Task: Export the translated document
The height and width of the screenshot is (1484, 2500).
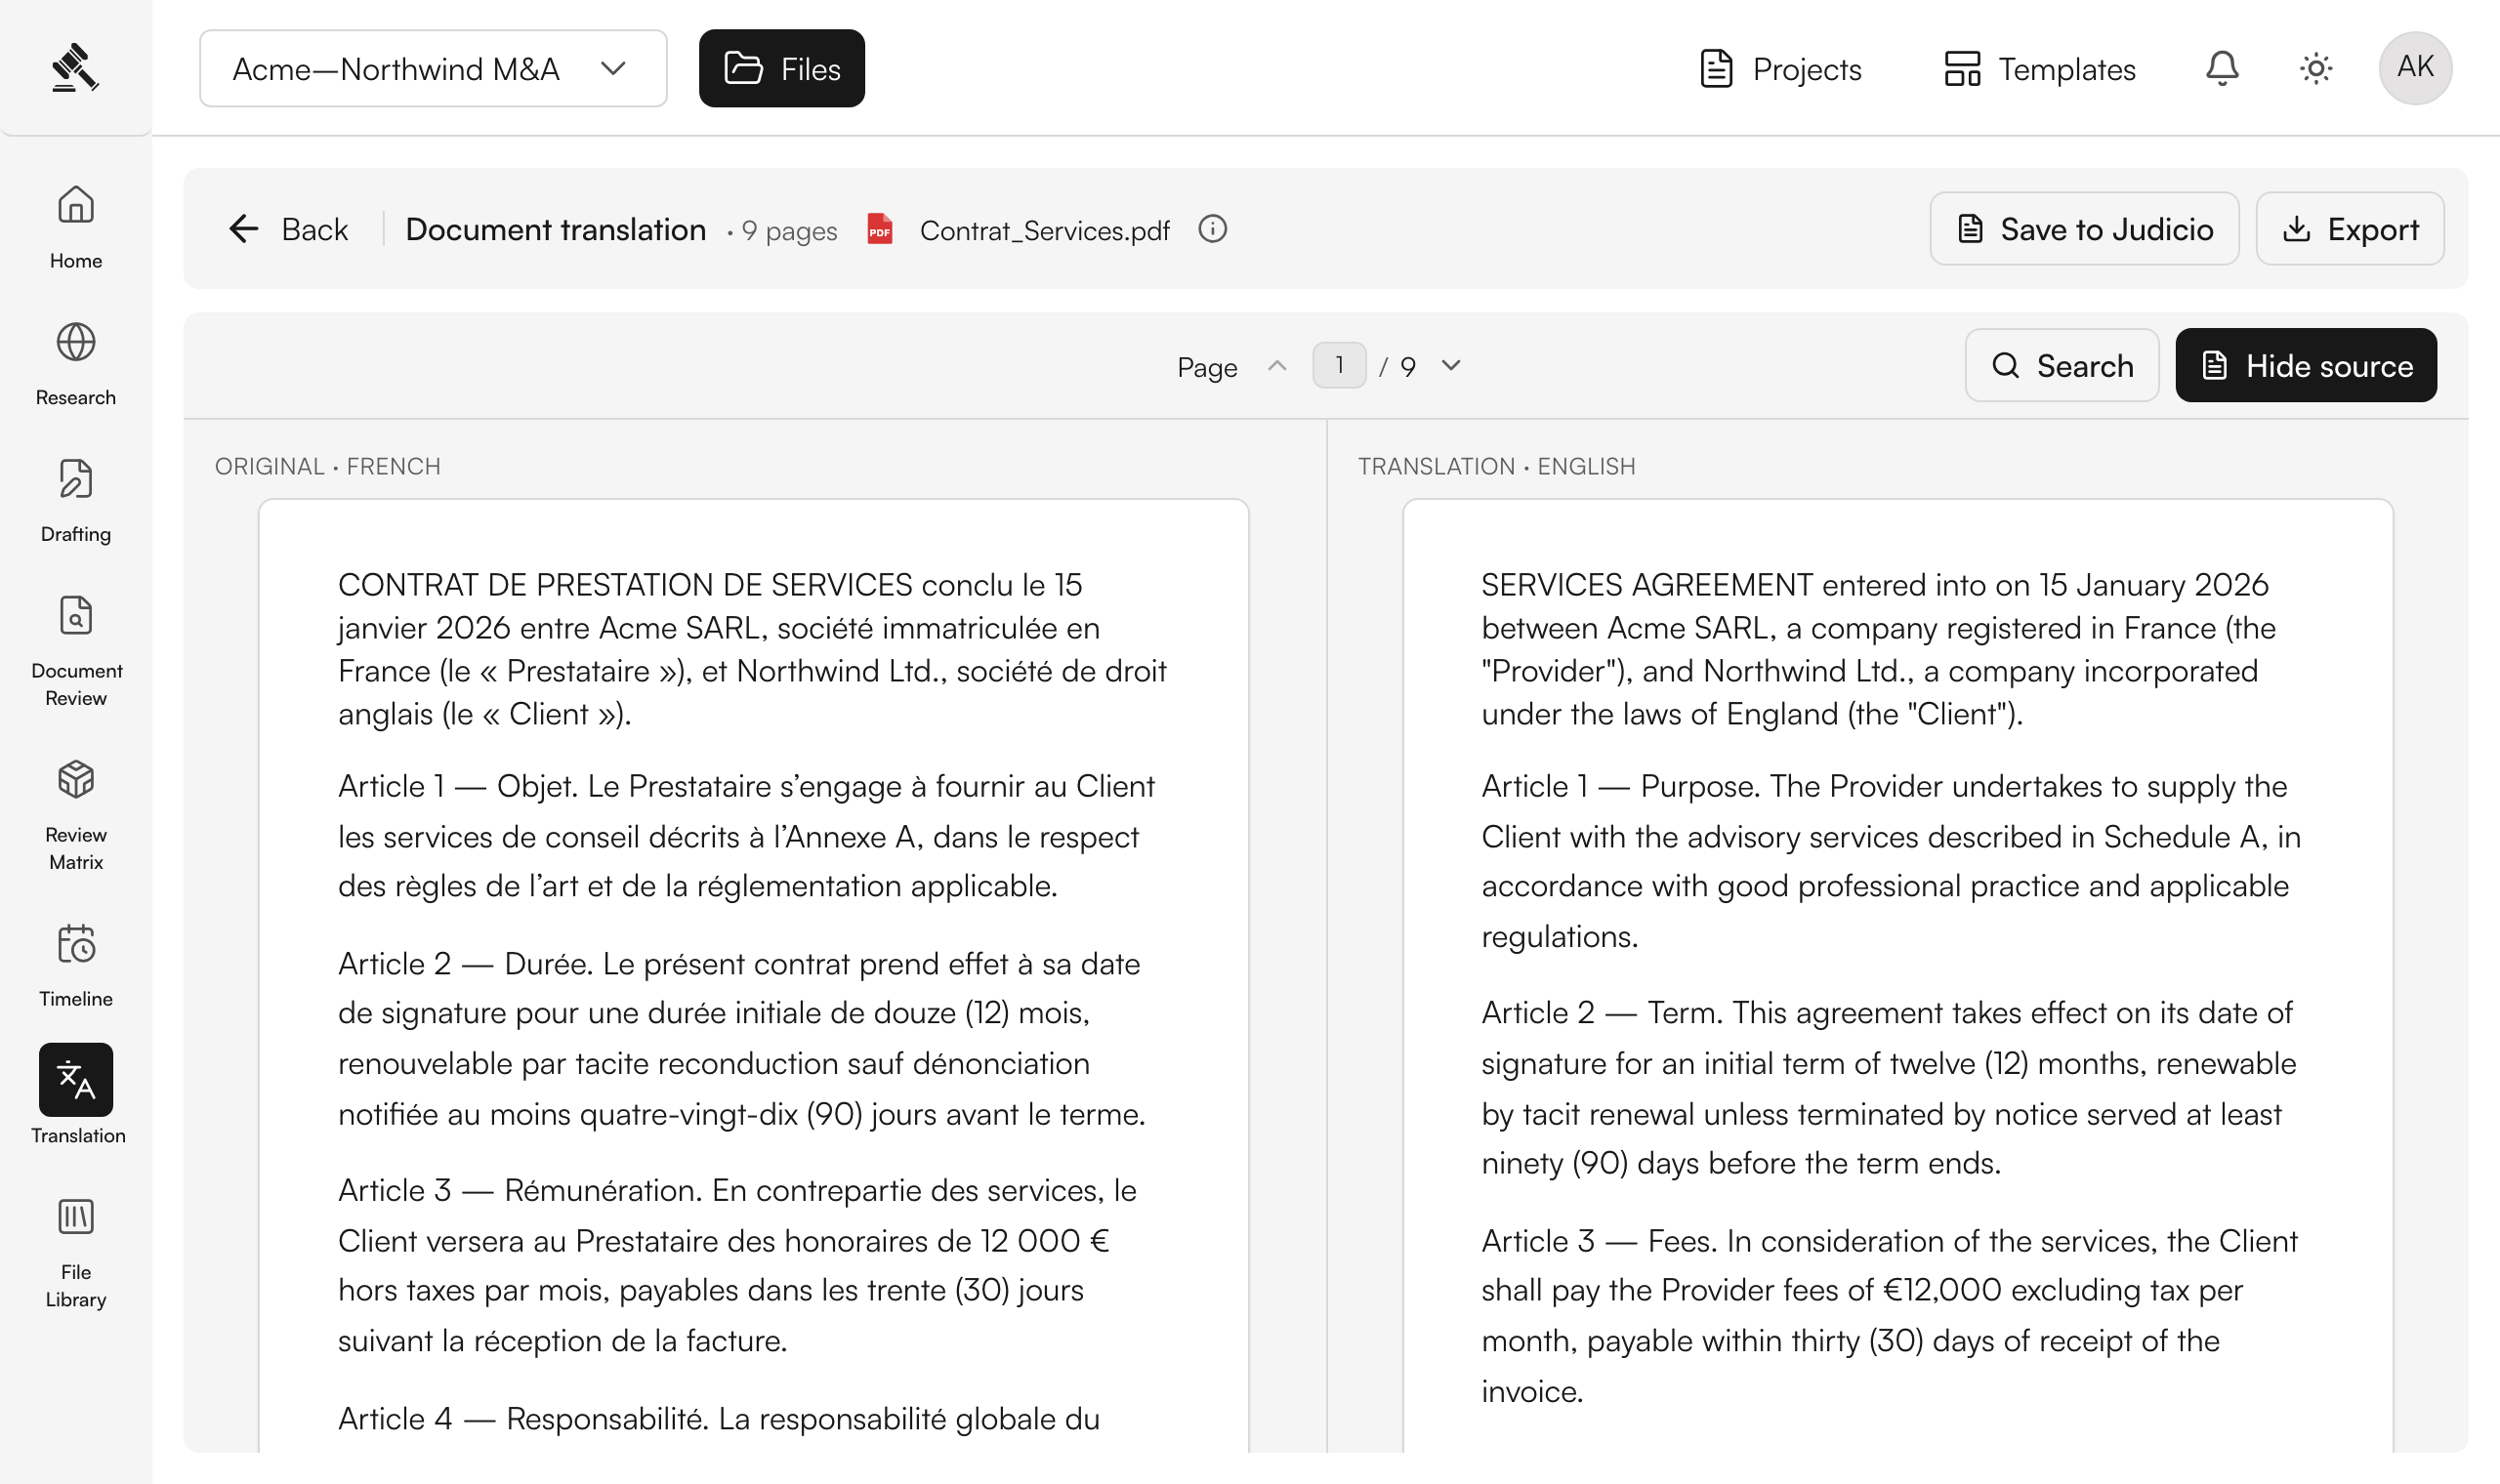Action: (x=2350, y=229)
